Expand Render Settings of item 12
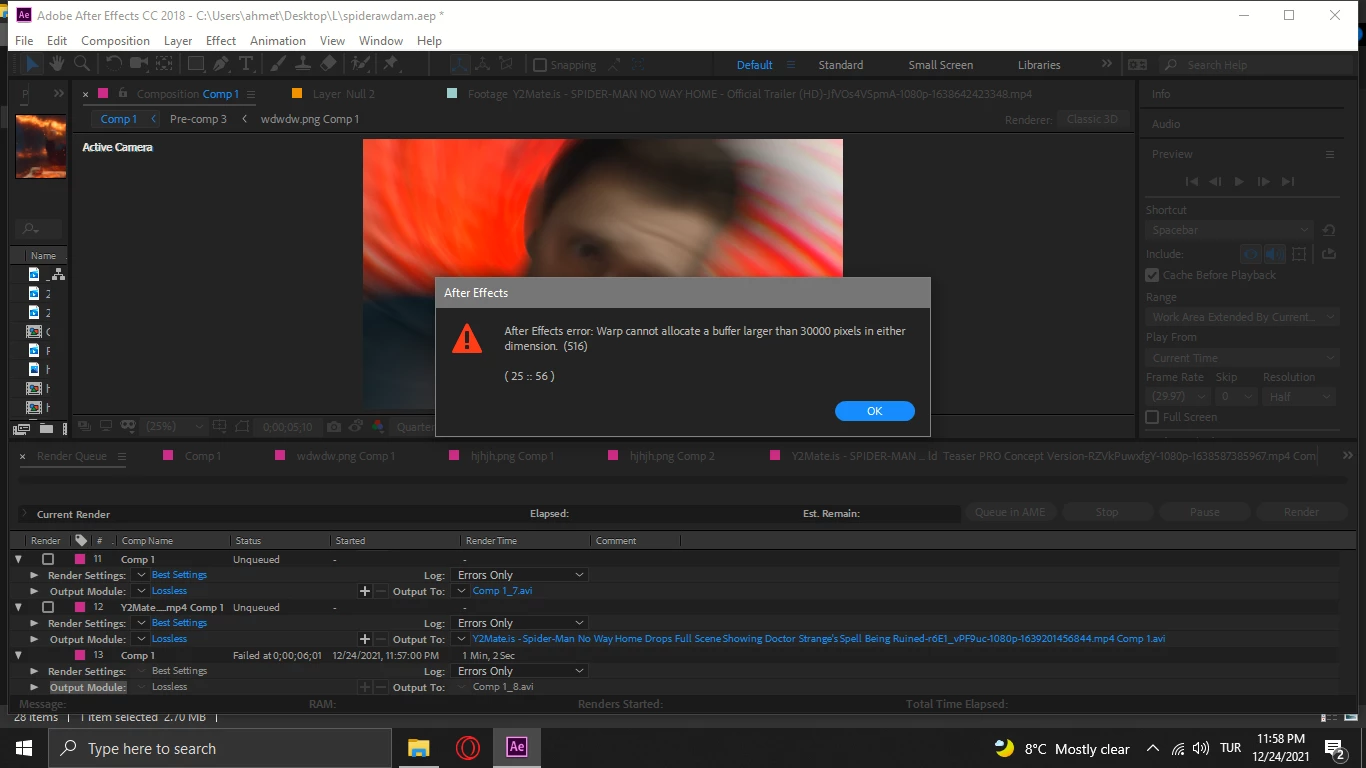Image resolution: width=1366 pixels, height=768 pixels. pos(34,623)
